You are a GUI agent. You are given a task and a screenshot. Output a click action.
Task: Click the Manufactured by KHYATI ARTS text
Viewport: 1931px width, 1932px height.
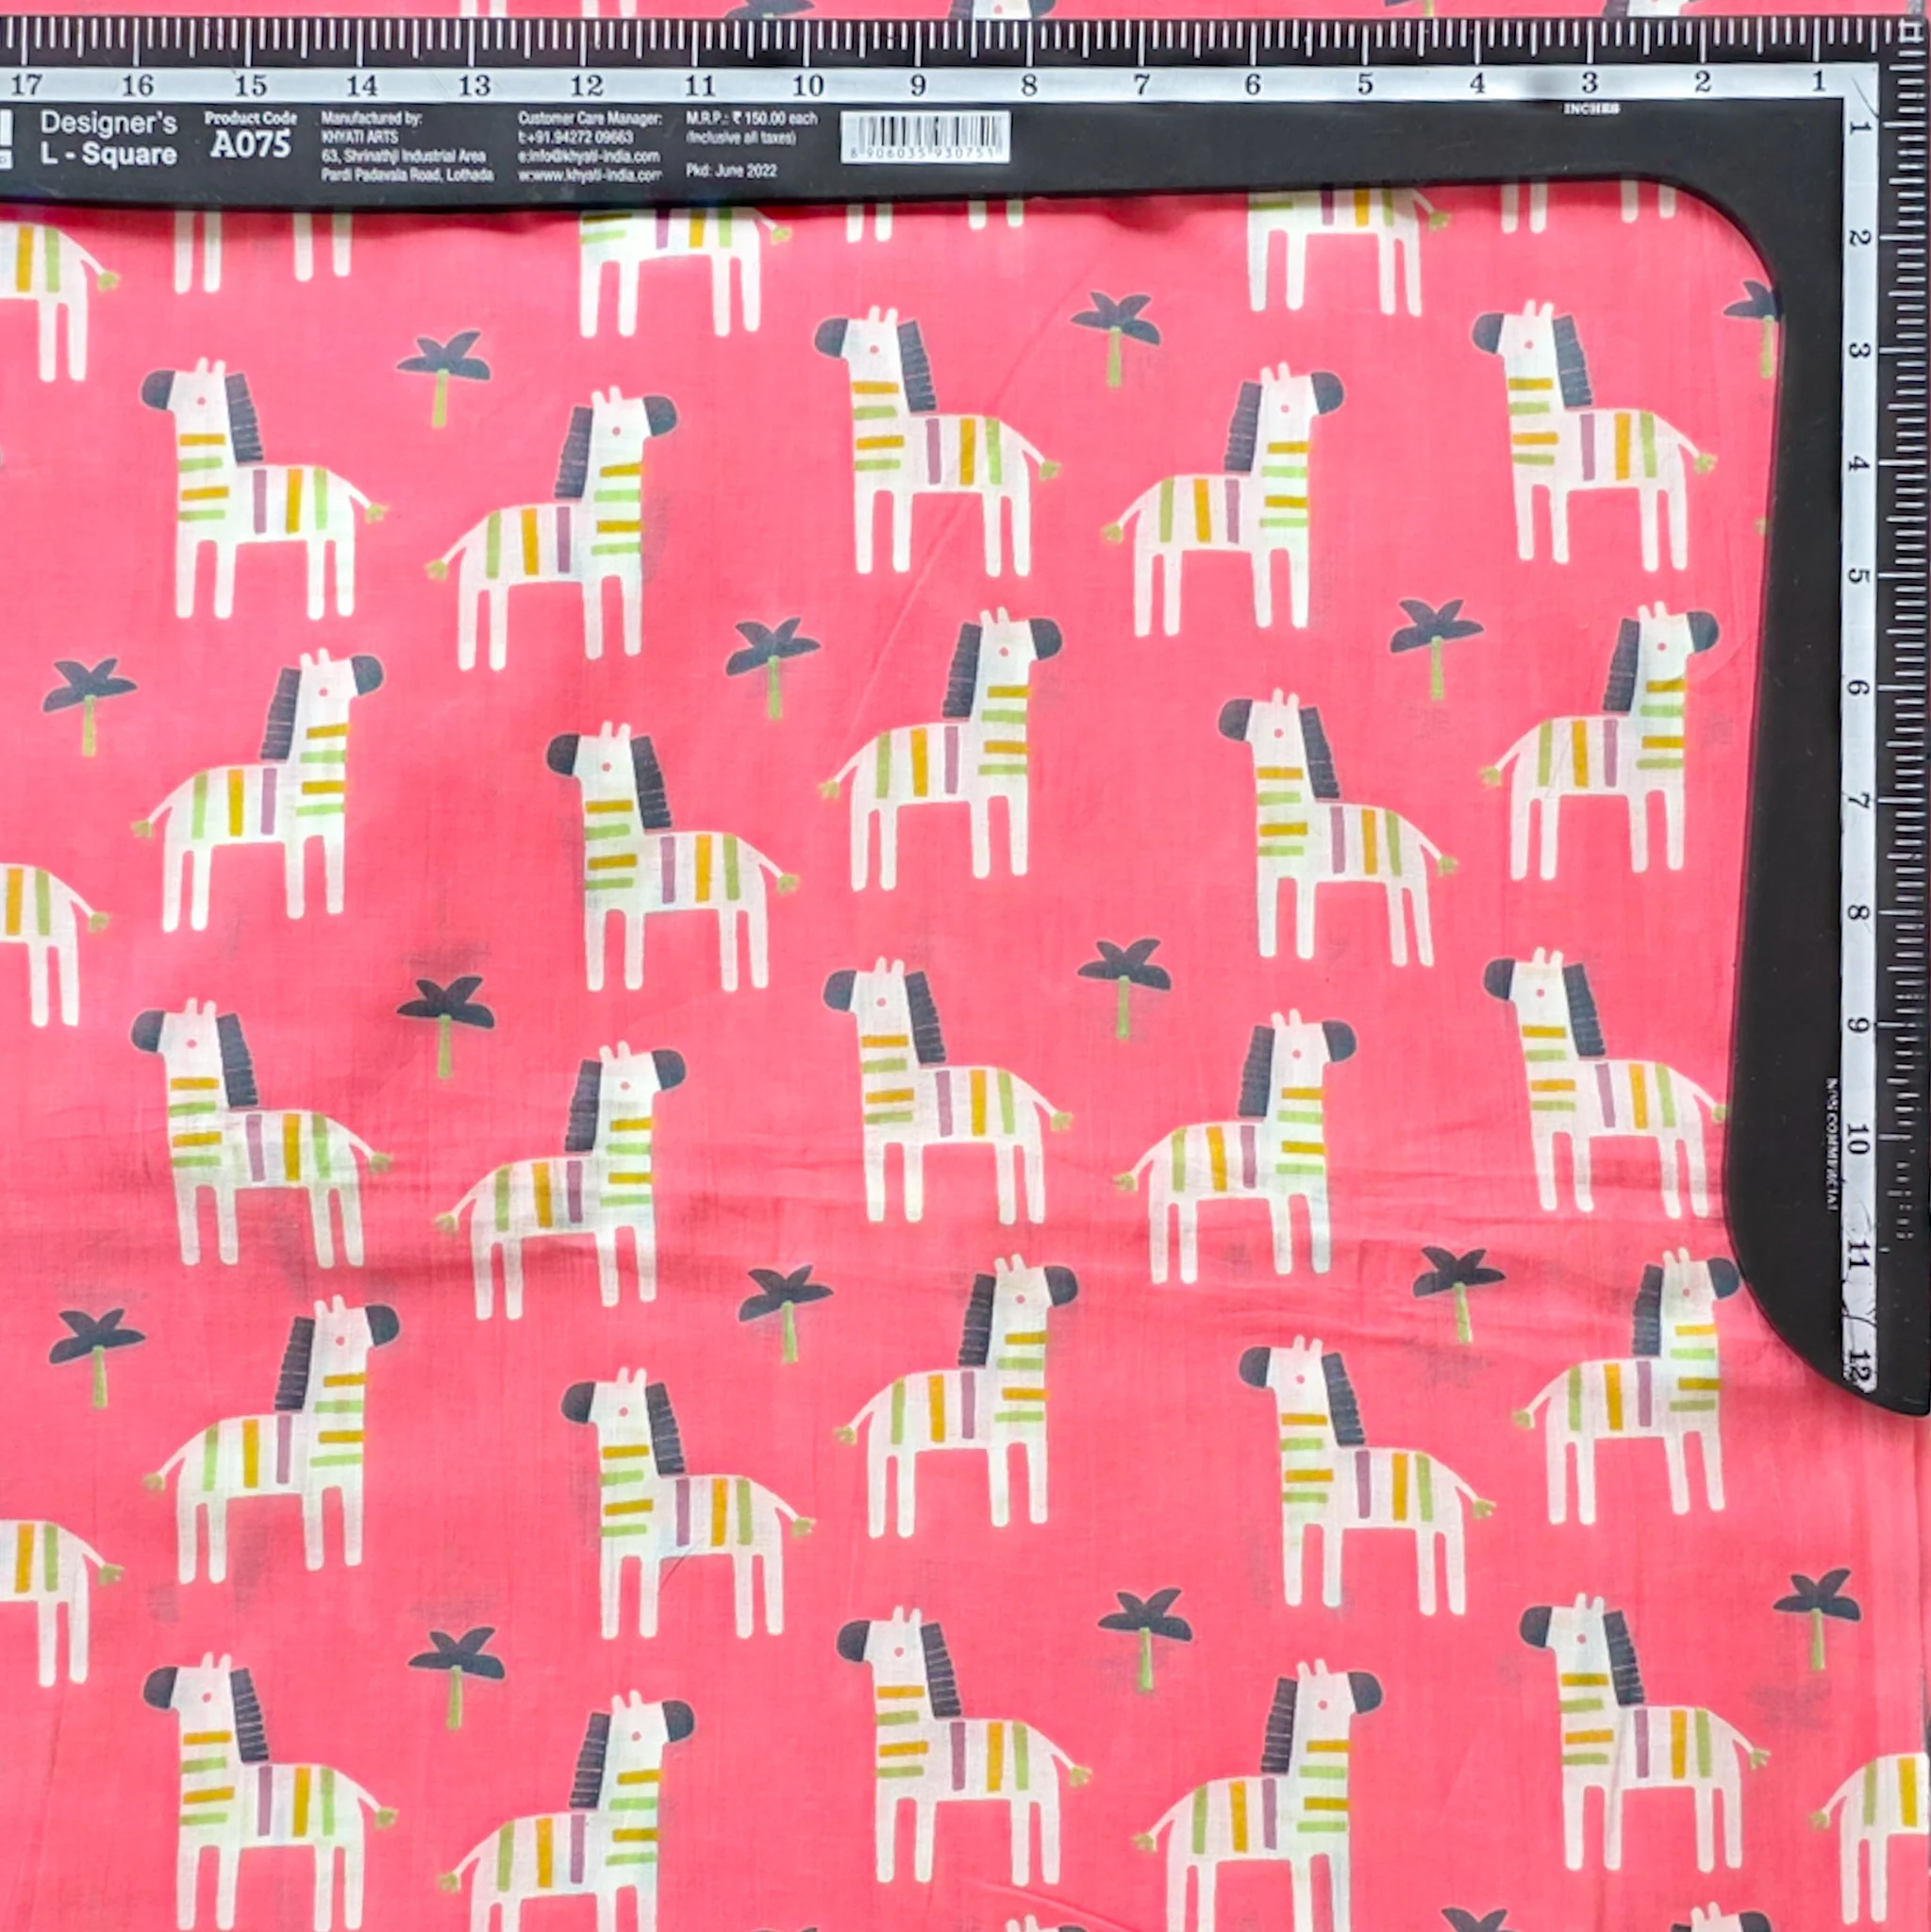click(371, 127)
